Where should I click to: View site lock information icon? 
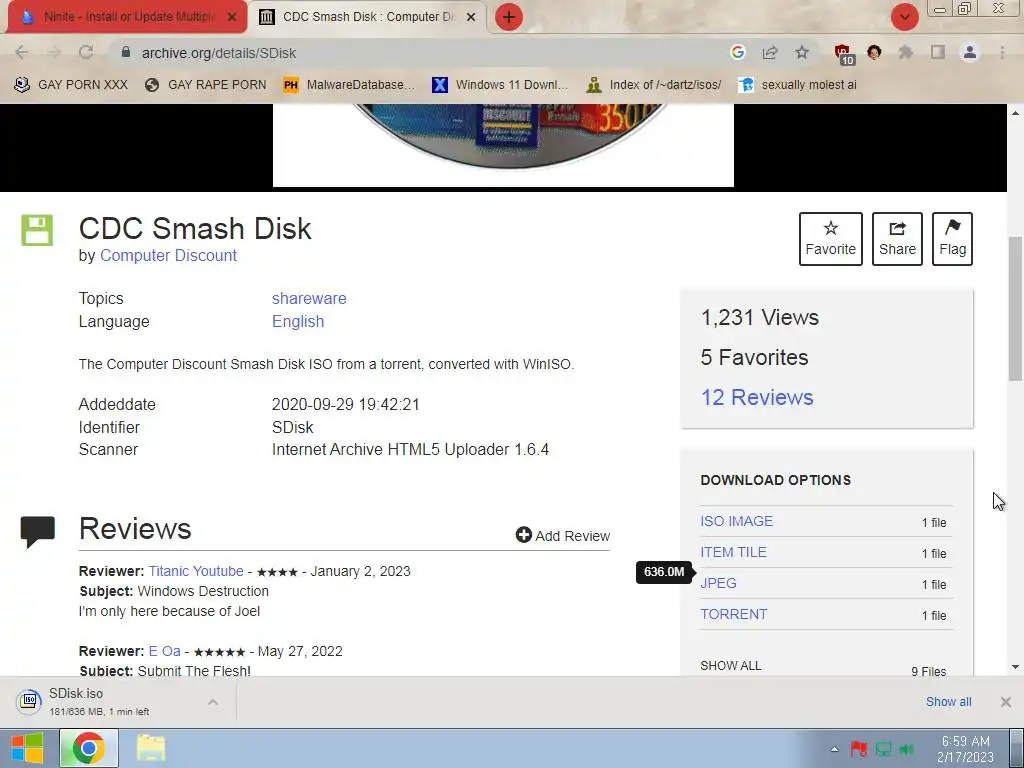tap(127, 52)
